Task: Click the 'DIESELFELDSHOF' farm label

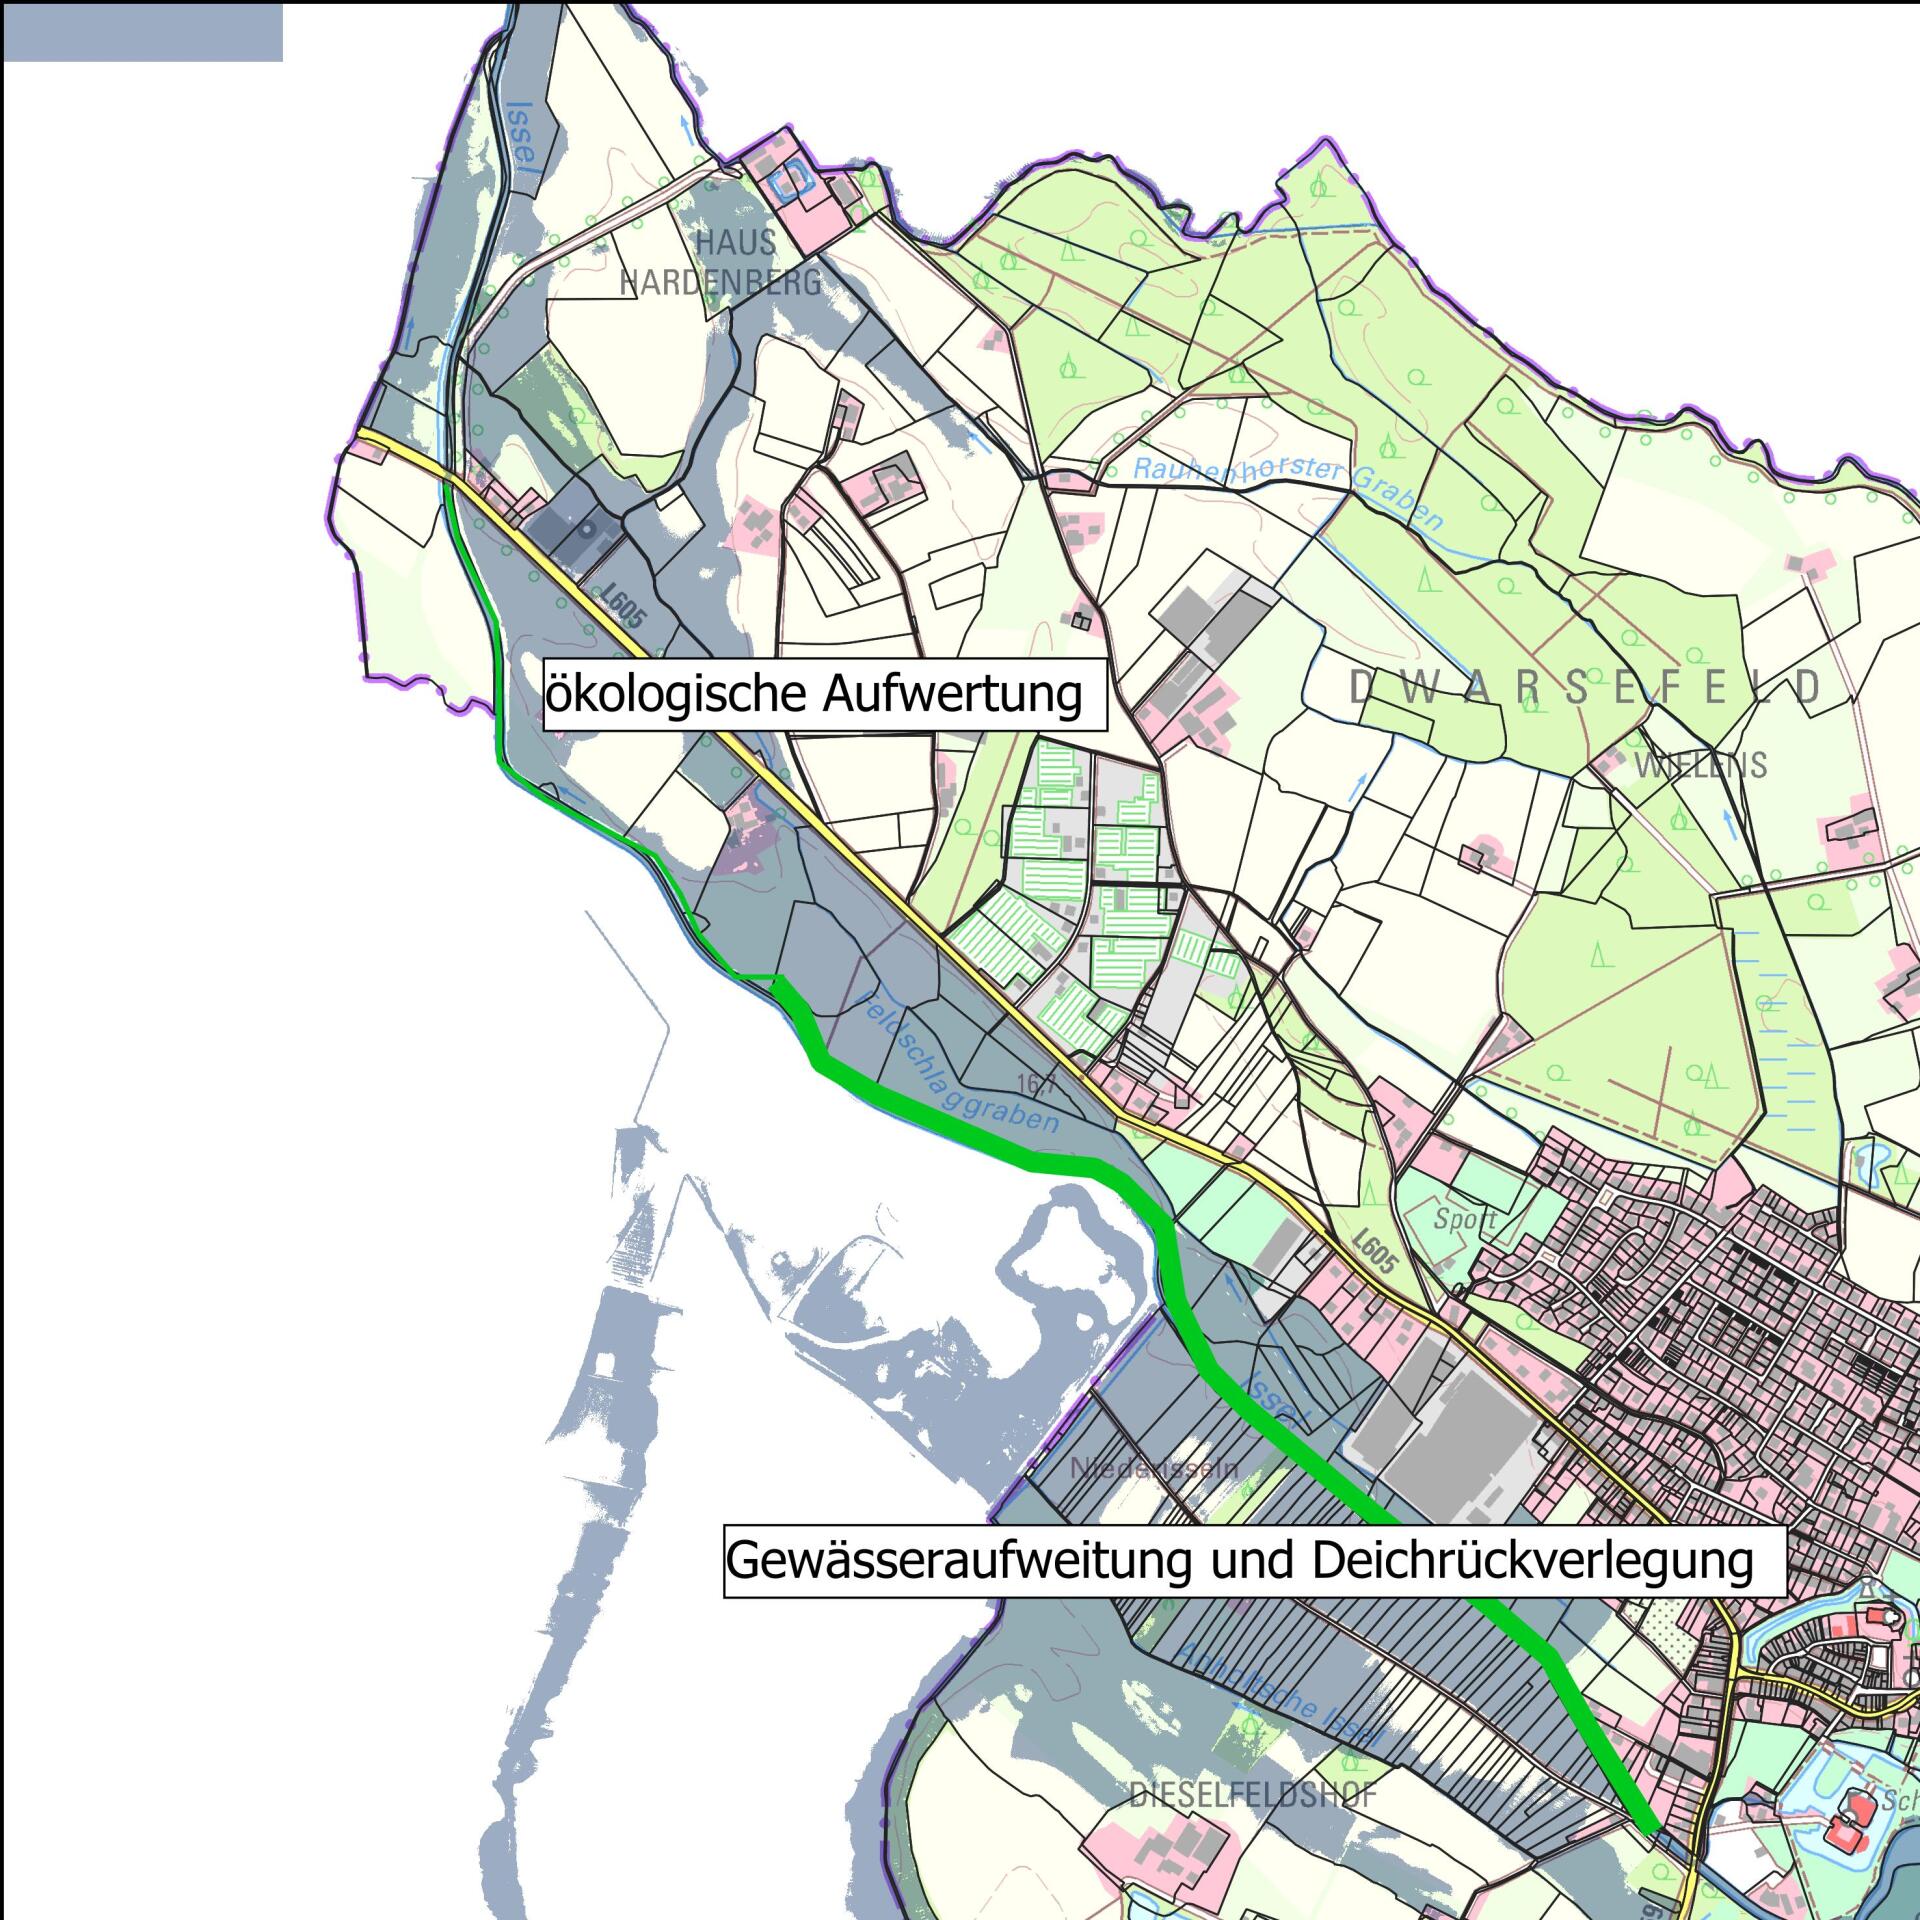Action: [1252, 1795]
